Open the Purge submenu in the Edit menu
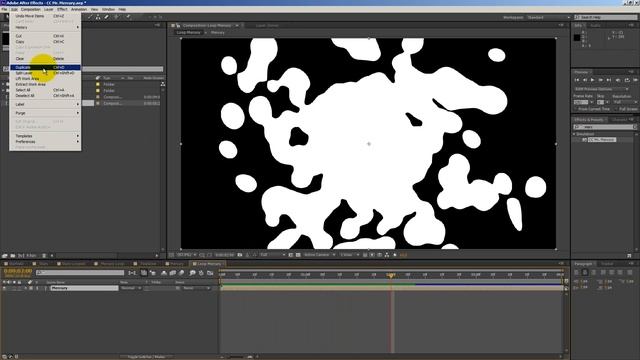 click(x=45, y=113)
